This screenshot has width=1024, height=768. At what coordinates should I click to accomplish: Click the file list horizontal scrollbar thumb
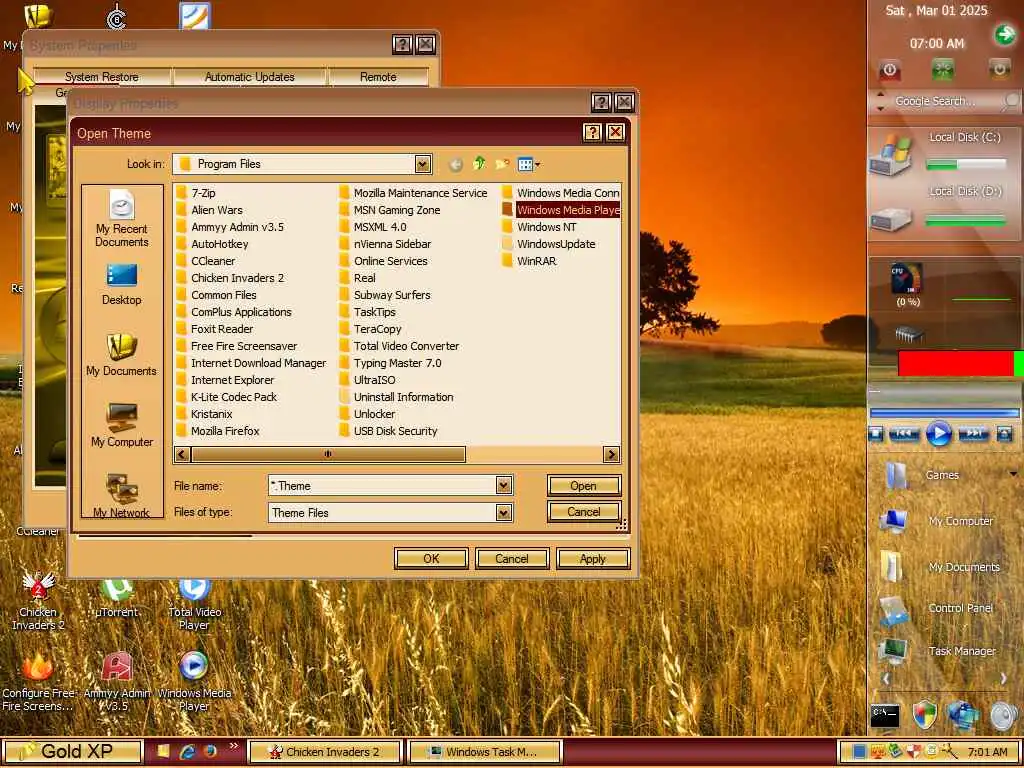[328, 454]
